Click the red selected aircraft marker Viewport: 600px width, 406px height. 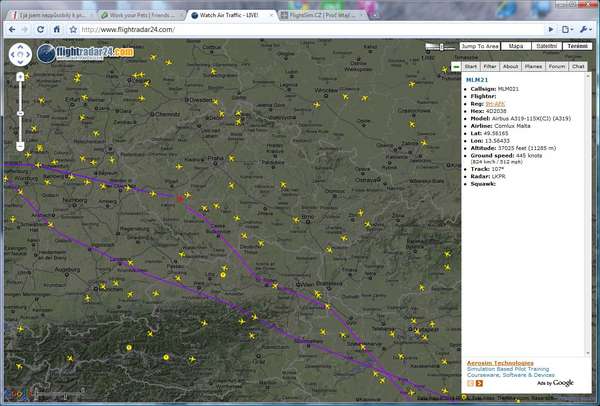pyautogui.click(x=181, y=199)
